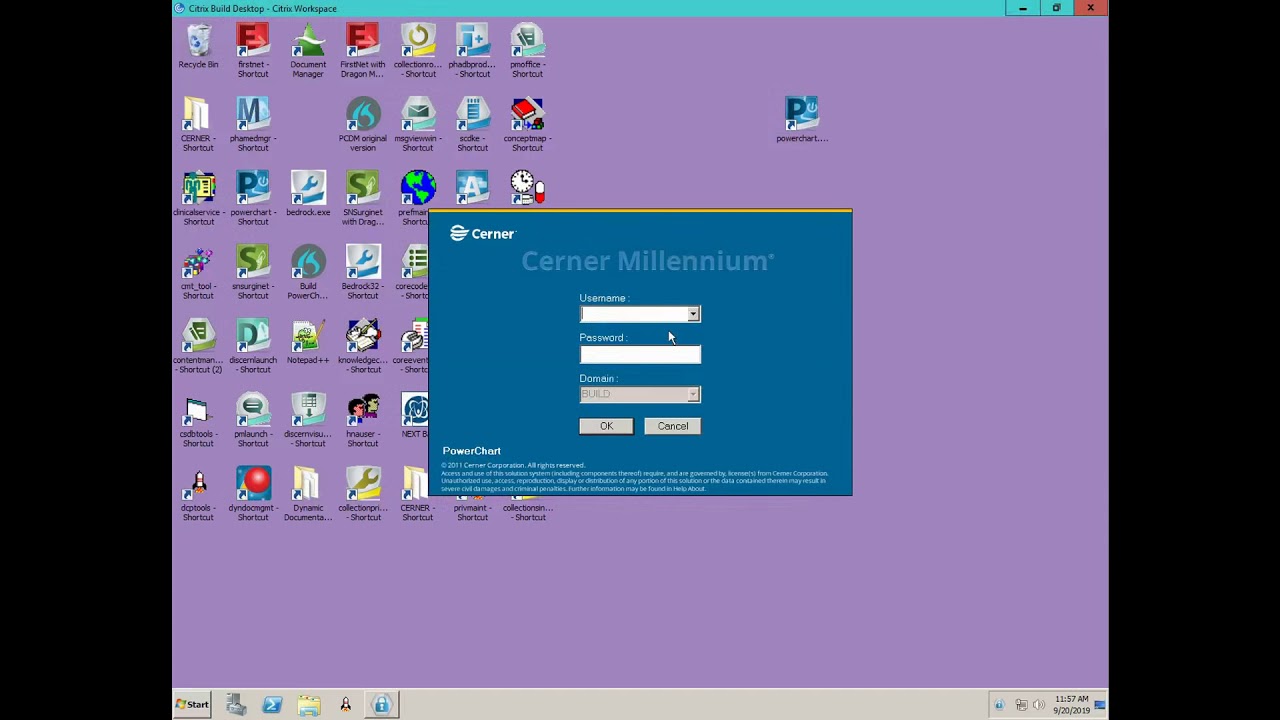
Task: Open the collectionpri... shortcut icon
Action: point(363,495)
